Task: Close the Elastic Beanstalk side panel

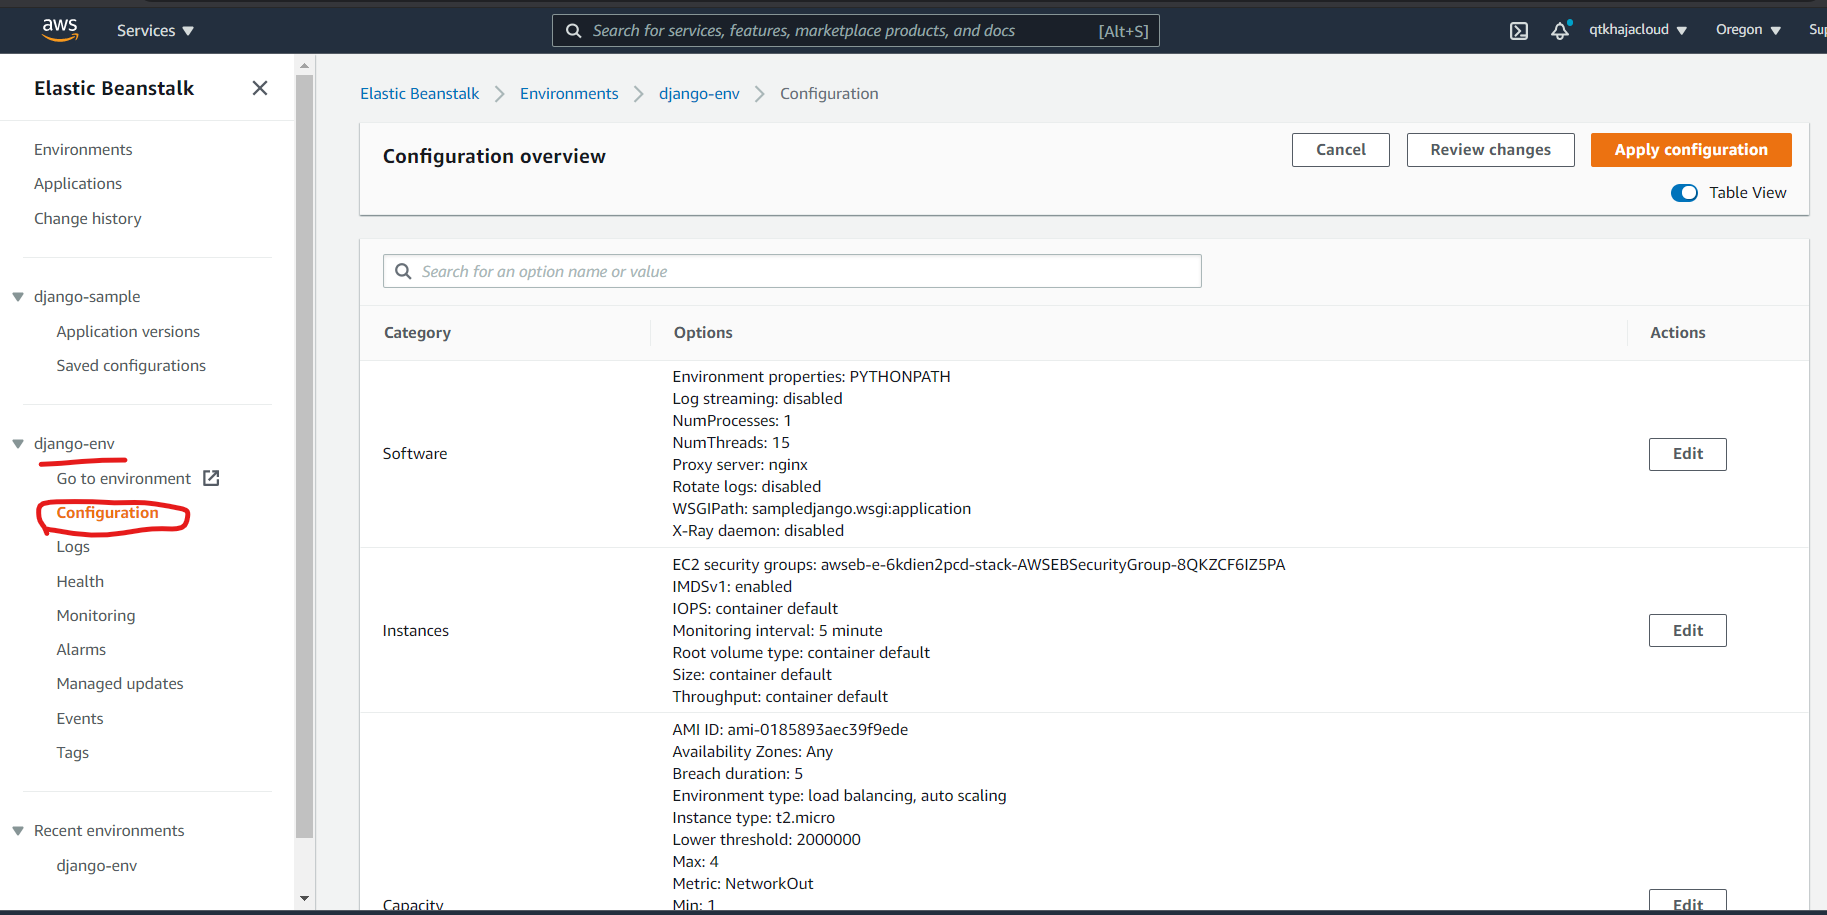Action: 260,88
